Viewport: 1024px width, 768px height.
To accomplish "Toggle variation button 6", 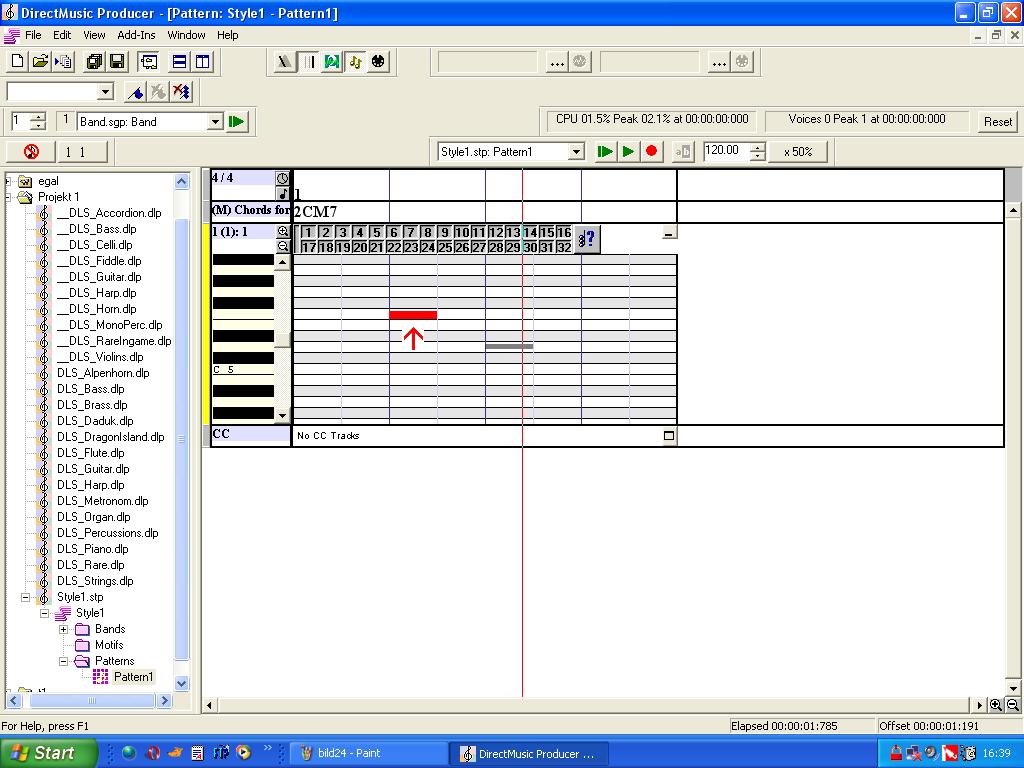I will tap(394, 233).
